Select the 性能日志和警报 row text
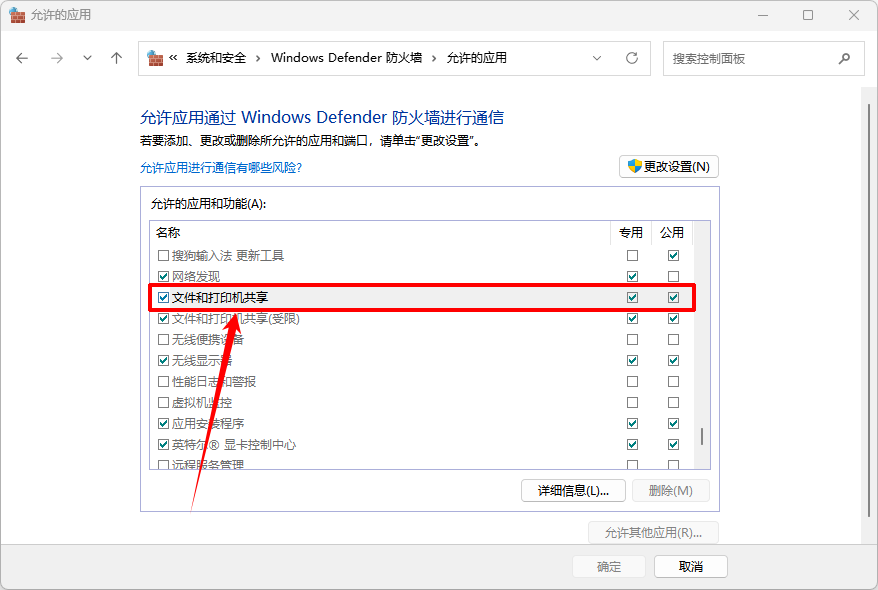Screen dimensions: 878x590 coord(214,382)
